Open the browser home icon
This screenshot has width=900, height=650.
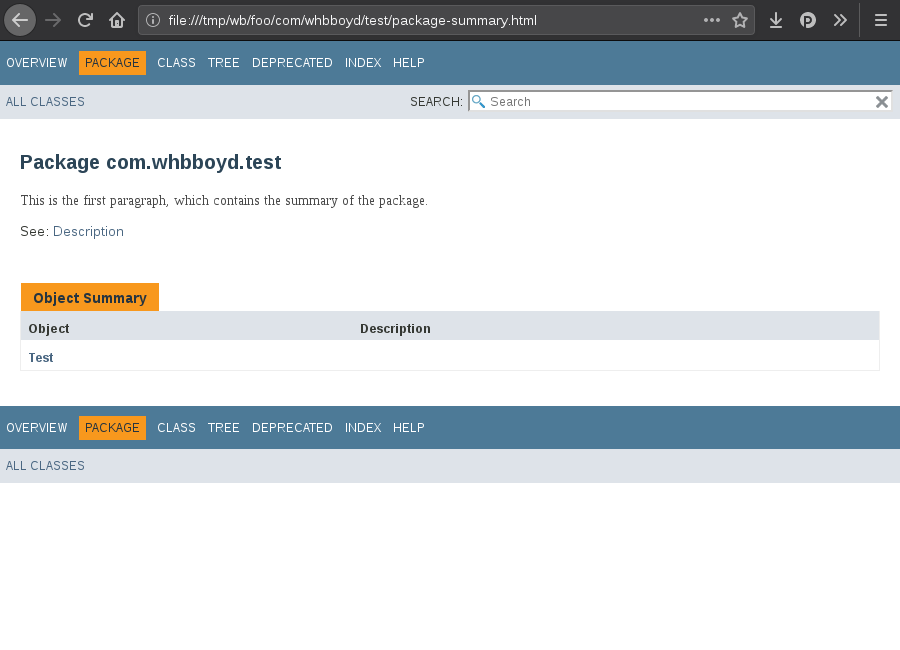(x=117, y=21)
